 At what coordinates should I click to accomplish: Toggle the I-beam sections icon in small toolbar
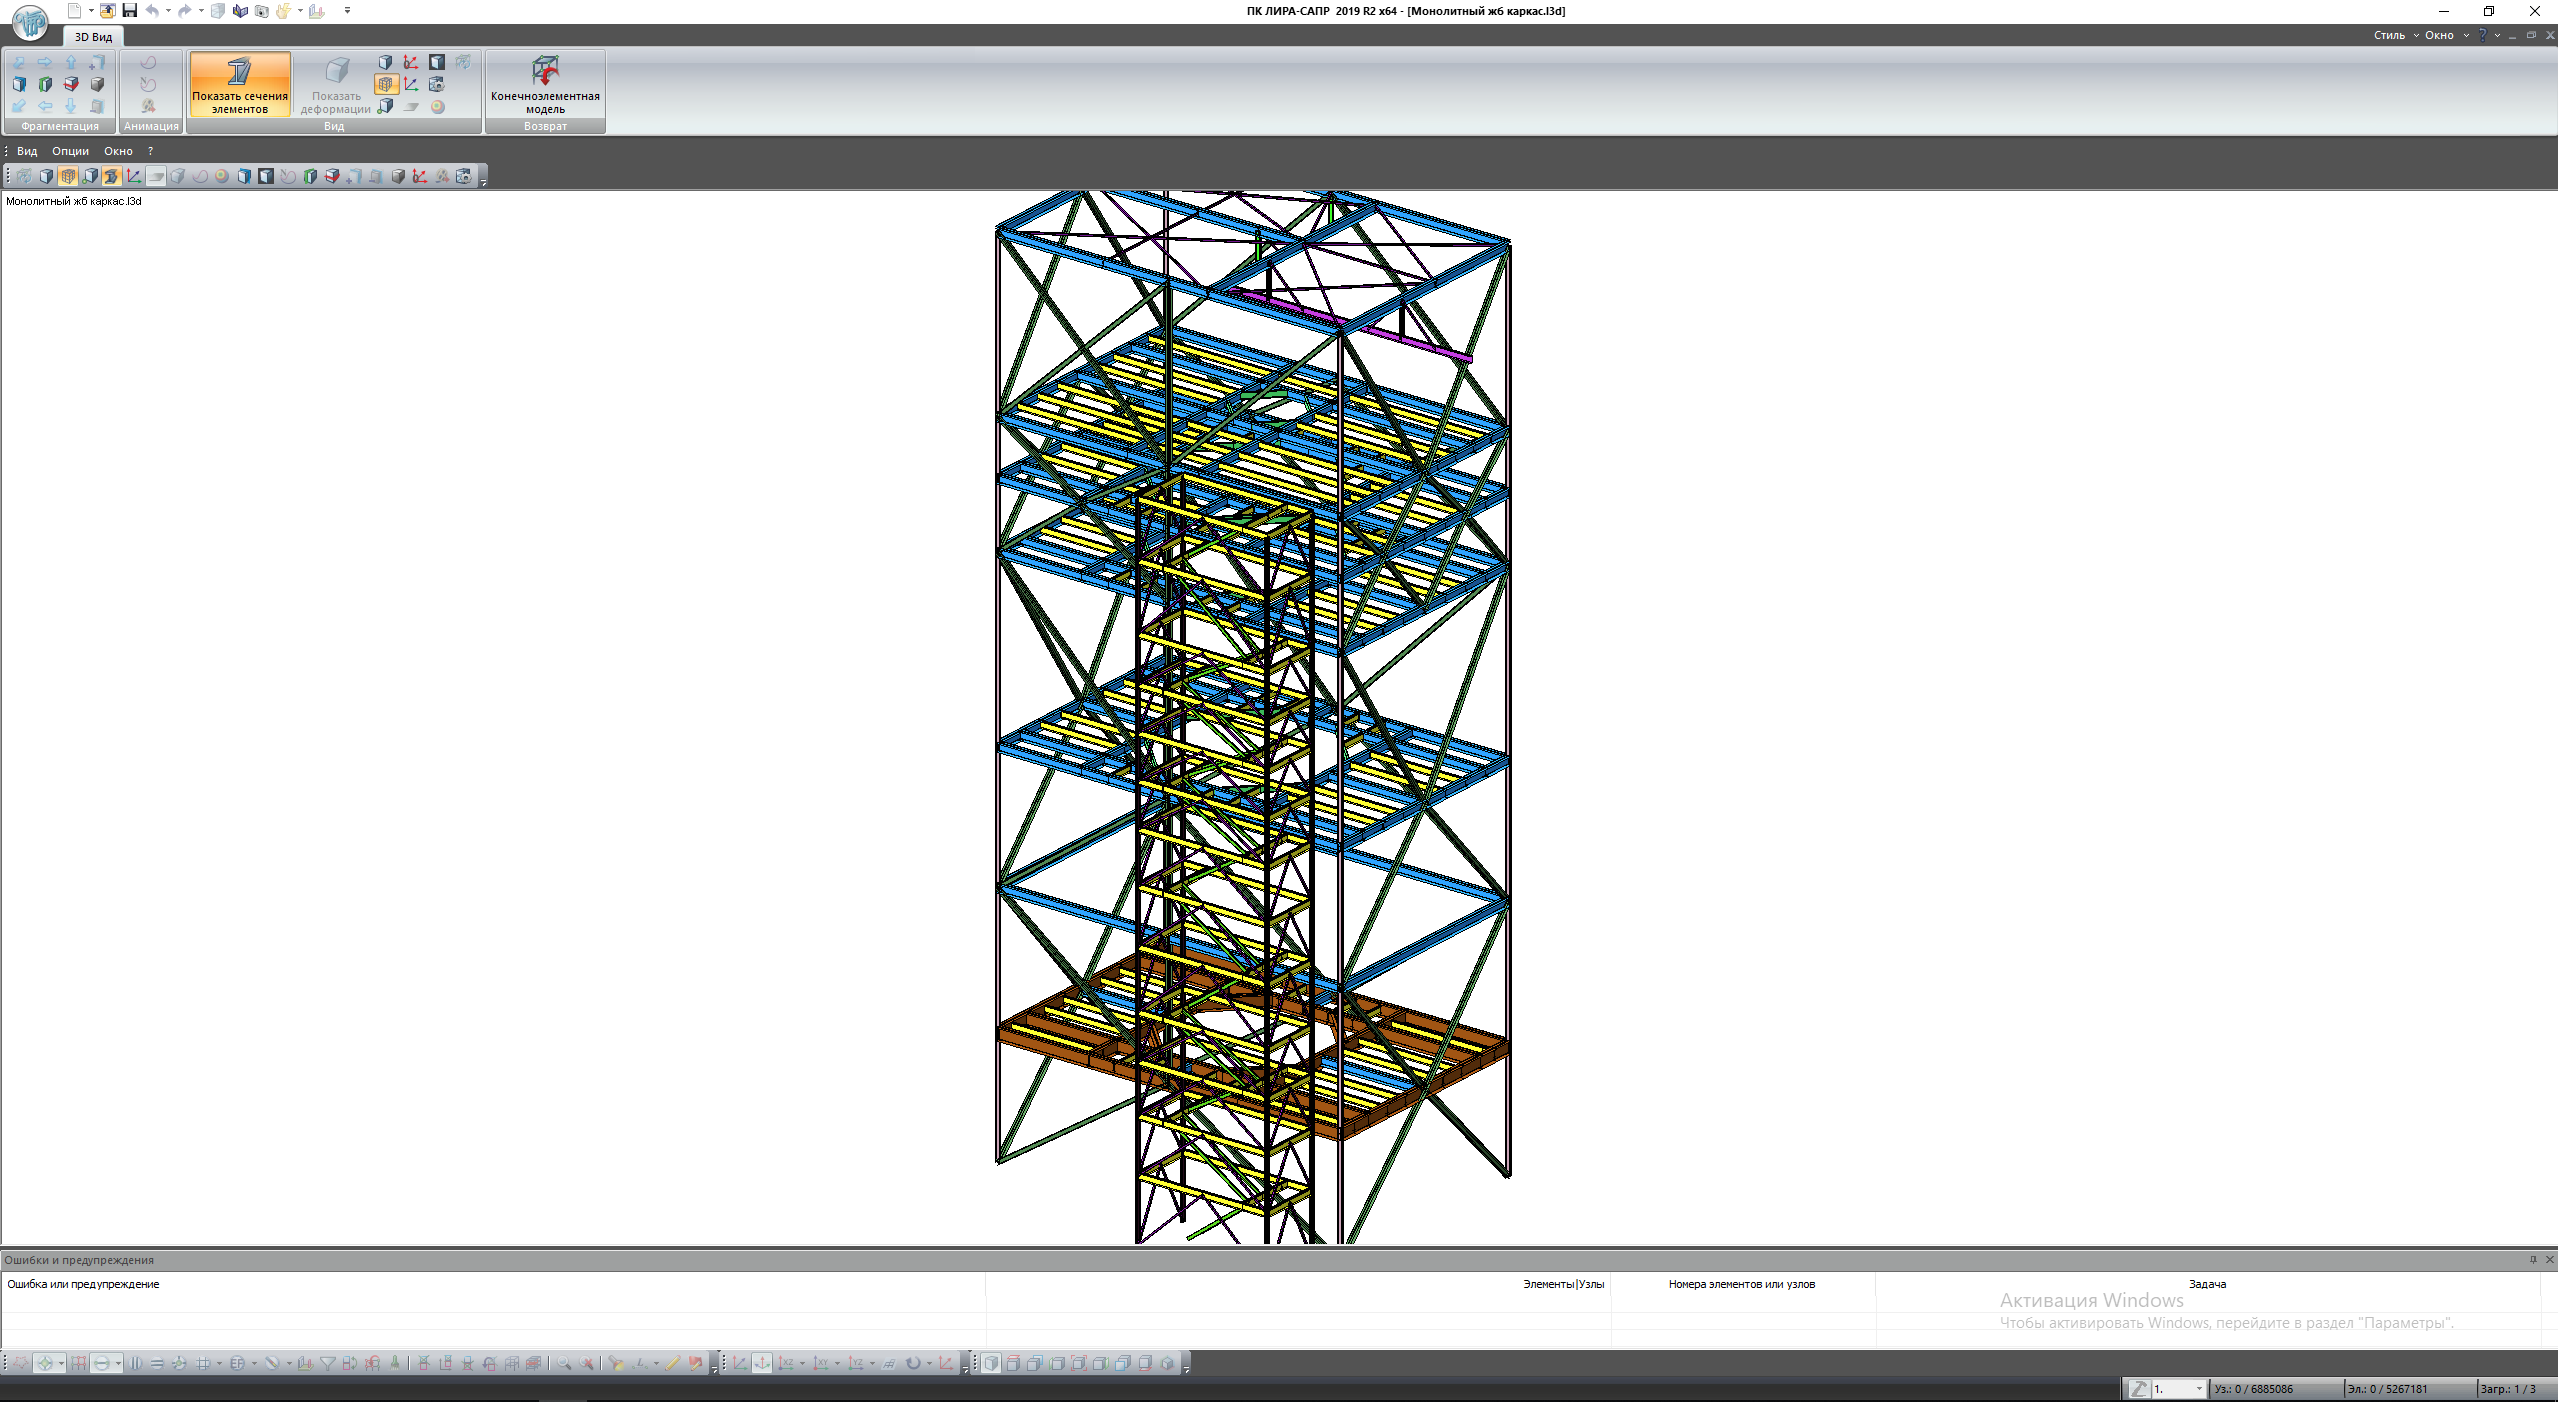click(x=111, y=176)
